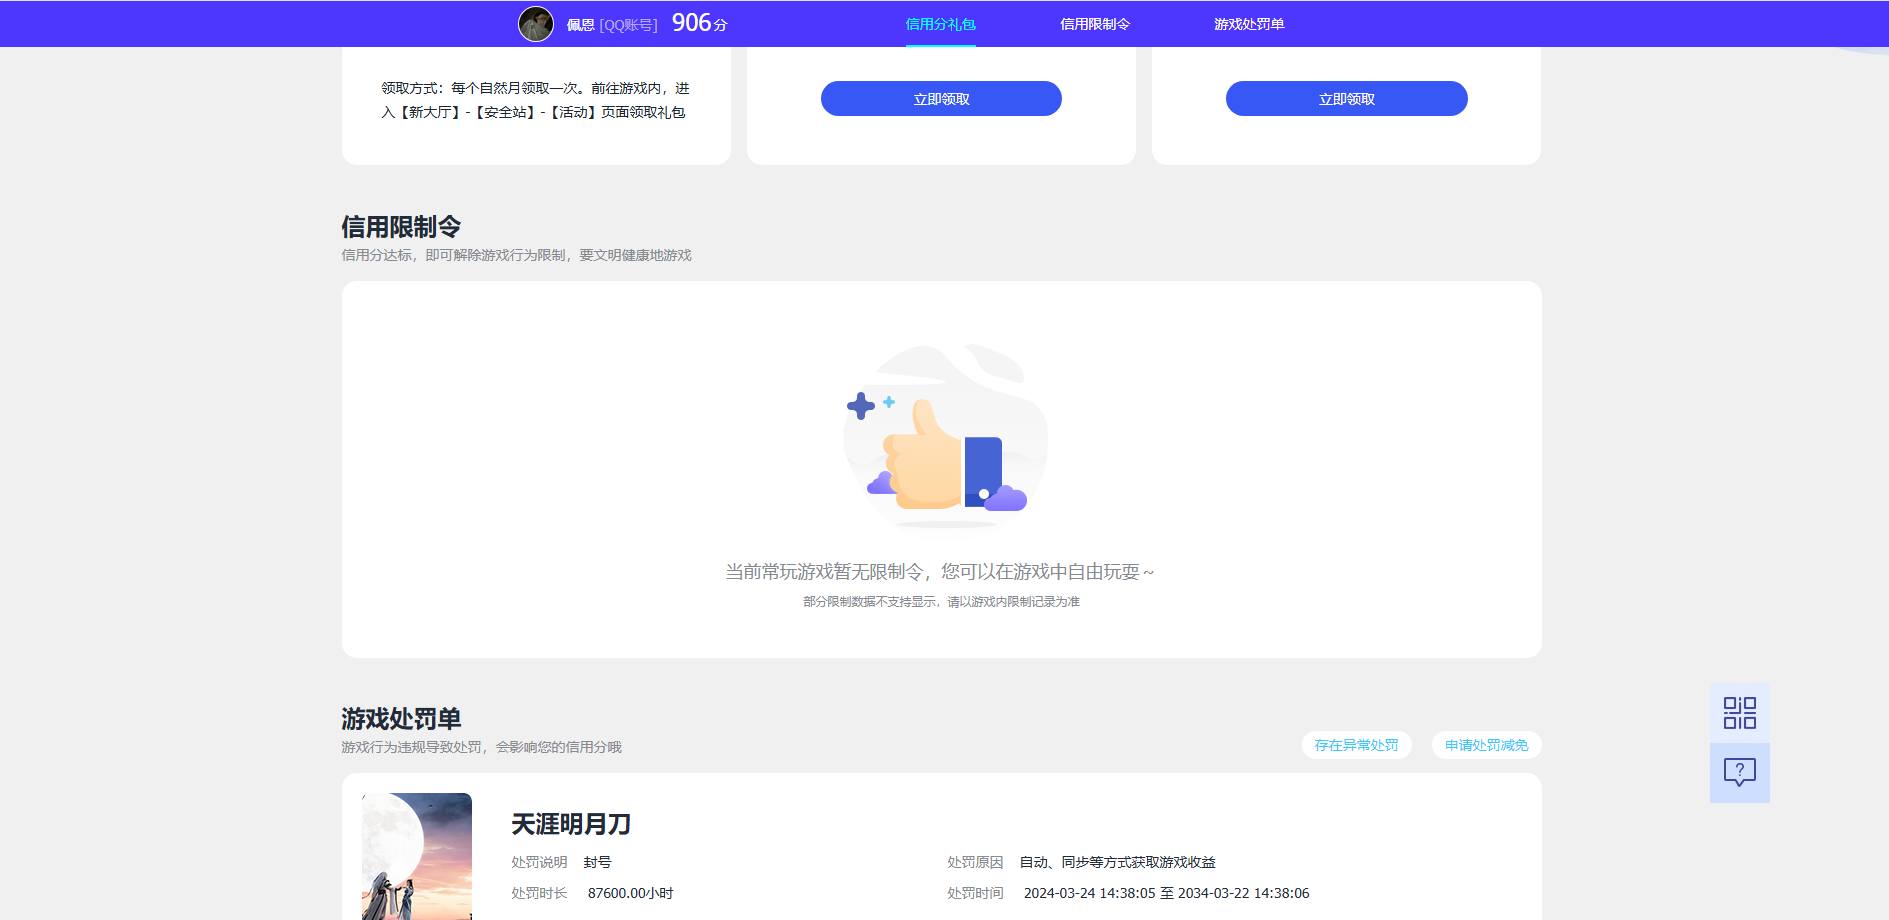Switch to the 游戏处罚单 tab
1889x920 pixels.
(x=1249, y=24)
